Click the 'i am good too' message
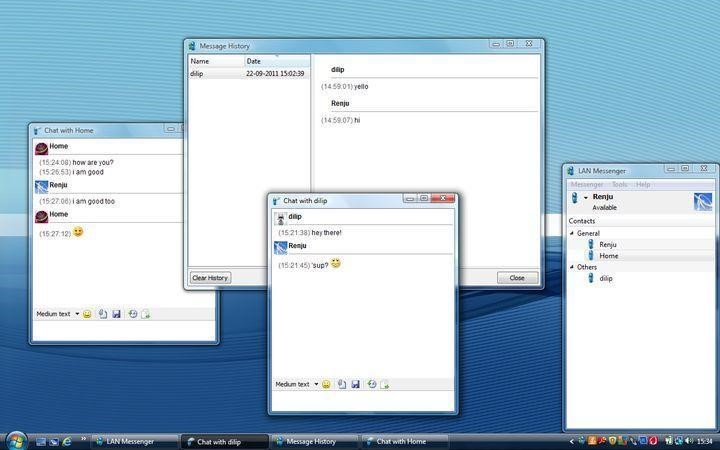Viewport: 720px width, 450px height. coord(94,201)
